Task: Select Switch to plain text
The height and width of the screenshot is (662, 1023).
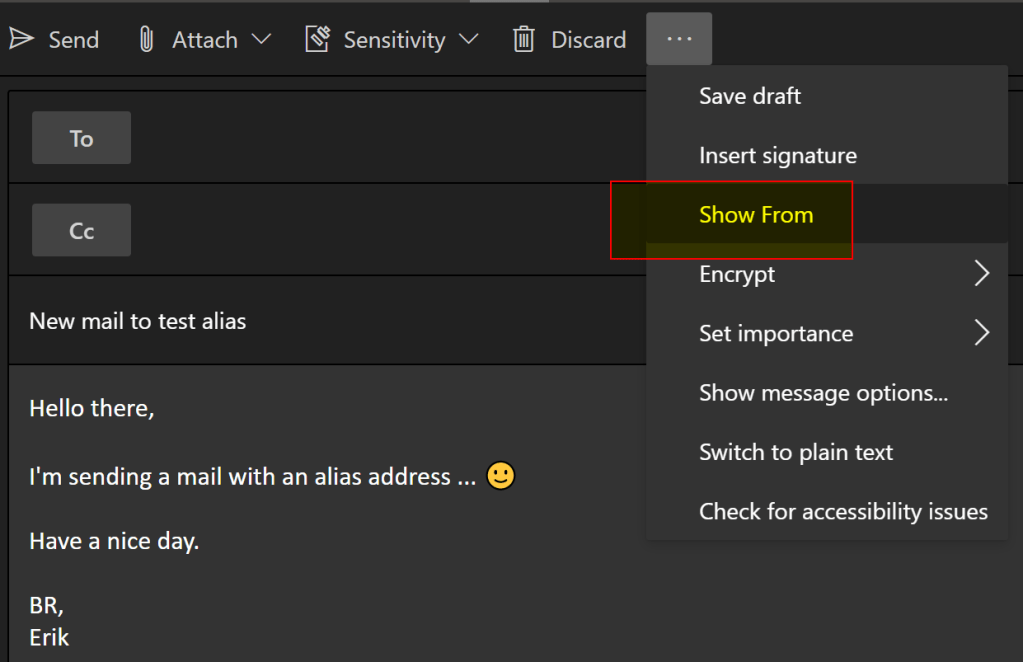Action: [796, 452]
